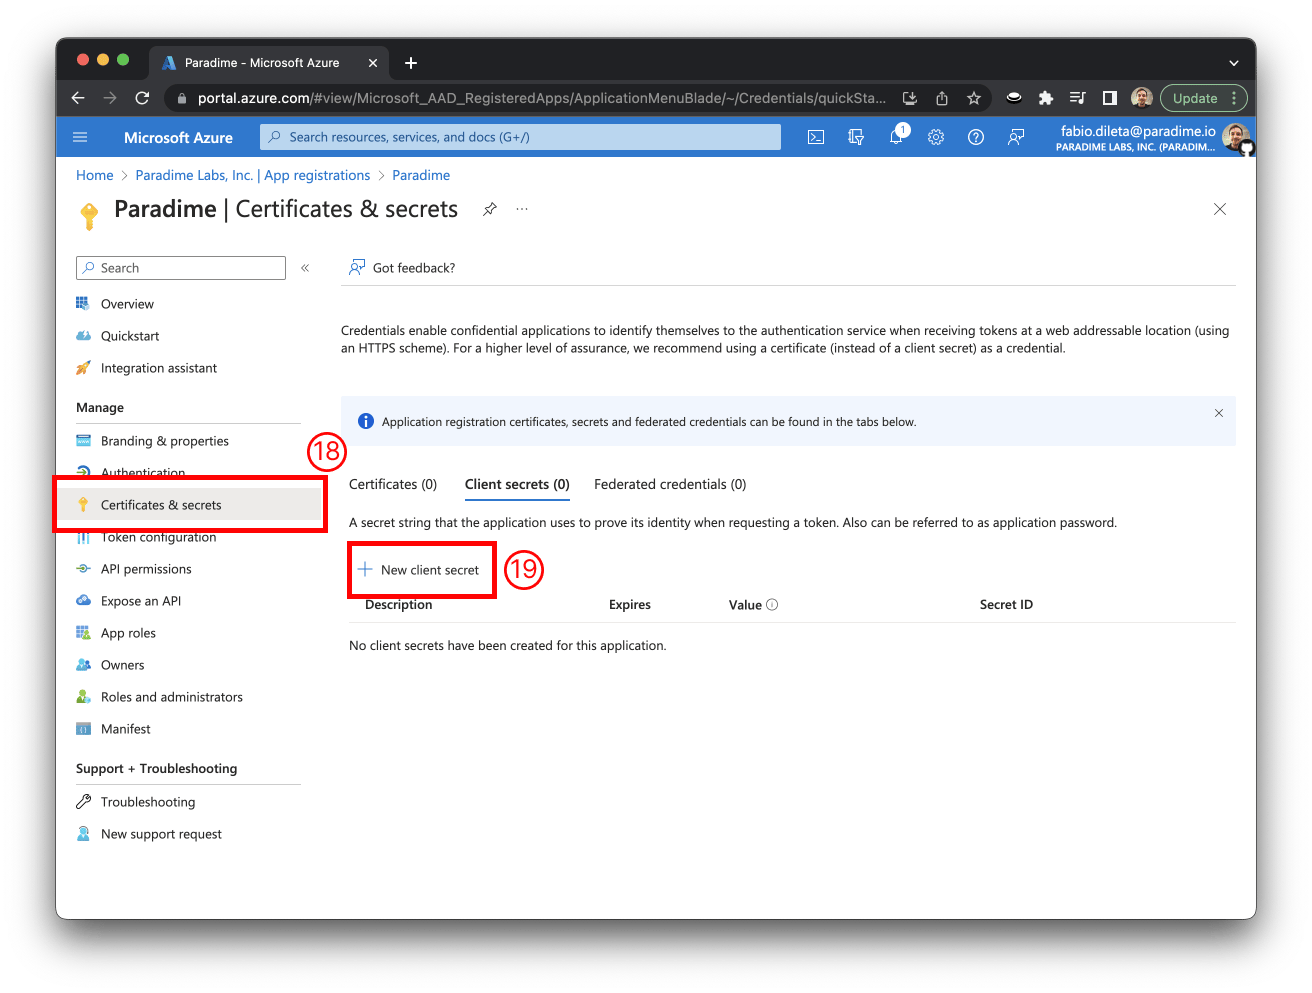Switch to the Certificates (0) tab
This screenshot has width=1312, height=993.
[x=393, y=484]
